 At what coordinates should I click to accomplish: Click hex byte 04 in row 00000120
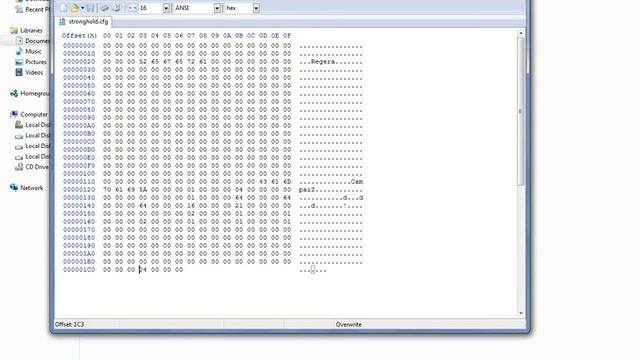239,190
